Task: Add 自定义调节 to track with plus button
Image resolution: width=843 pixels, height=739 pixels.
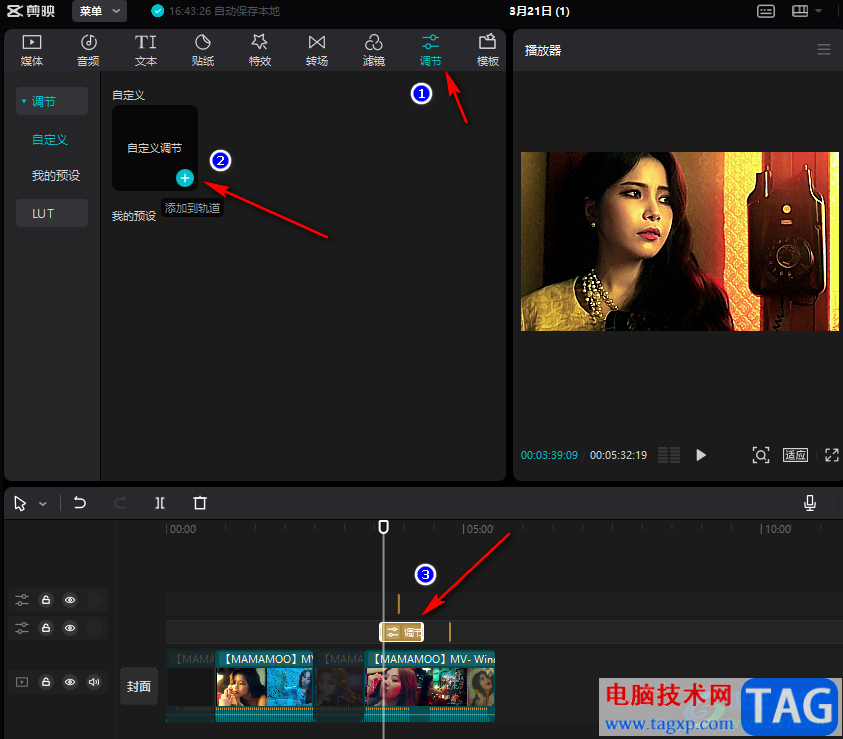Action: [184, 178]
